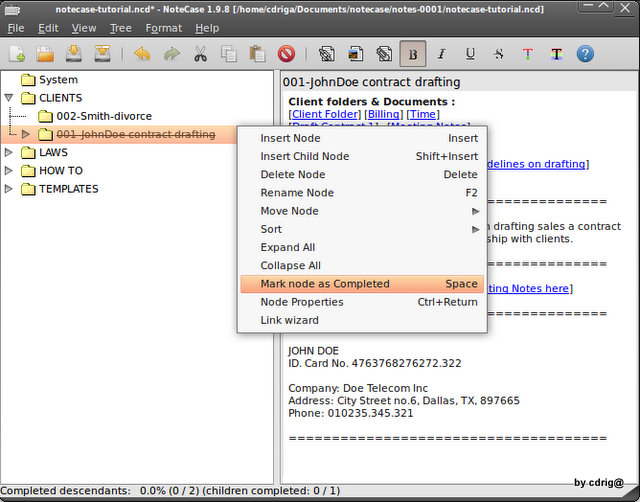Image resolution: width=640 pixels, height=502 pixels.
Task: Click the note title 001-JohnDoe contract drafting
Action: (371, 82)
